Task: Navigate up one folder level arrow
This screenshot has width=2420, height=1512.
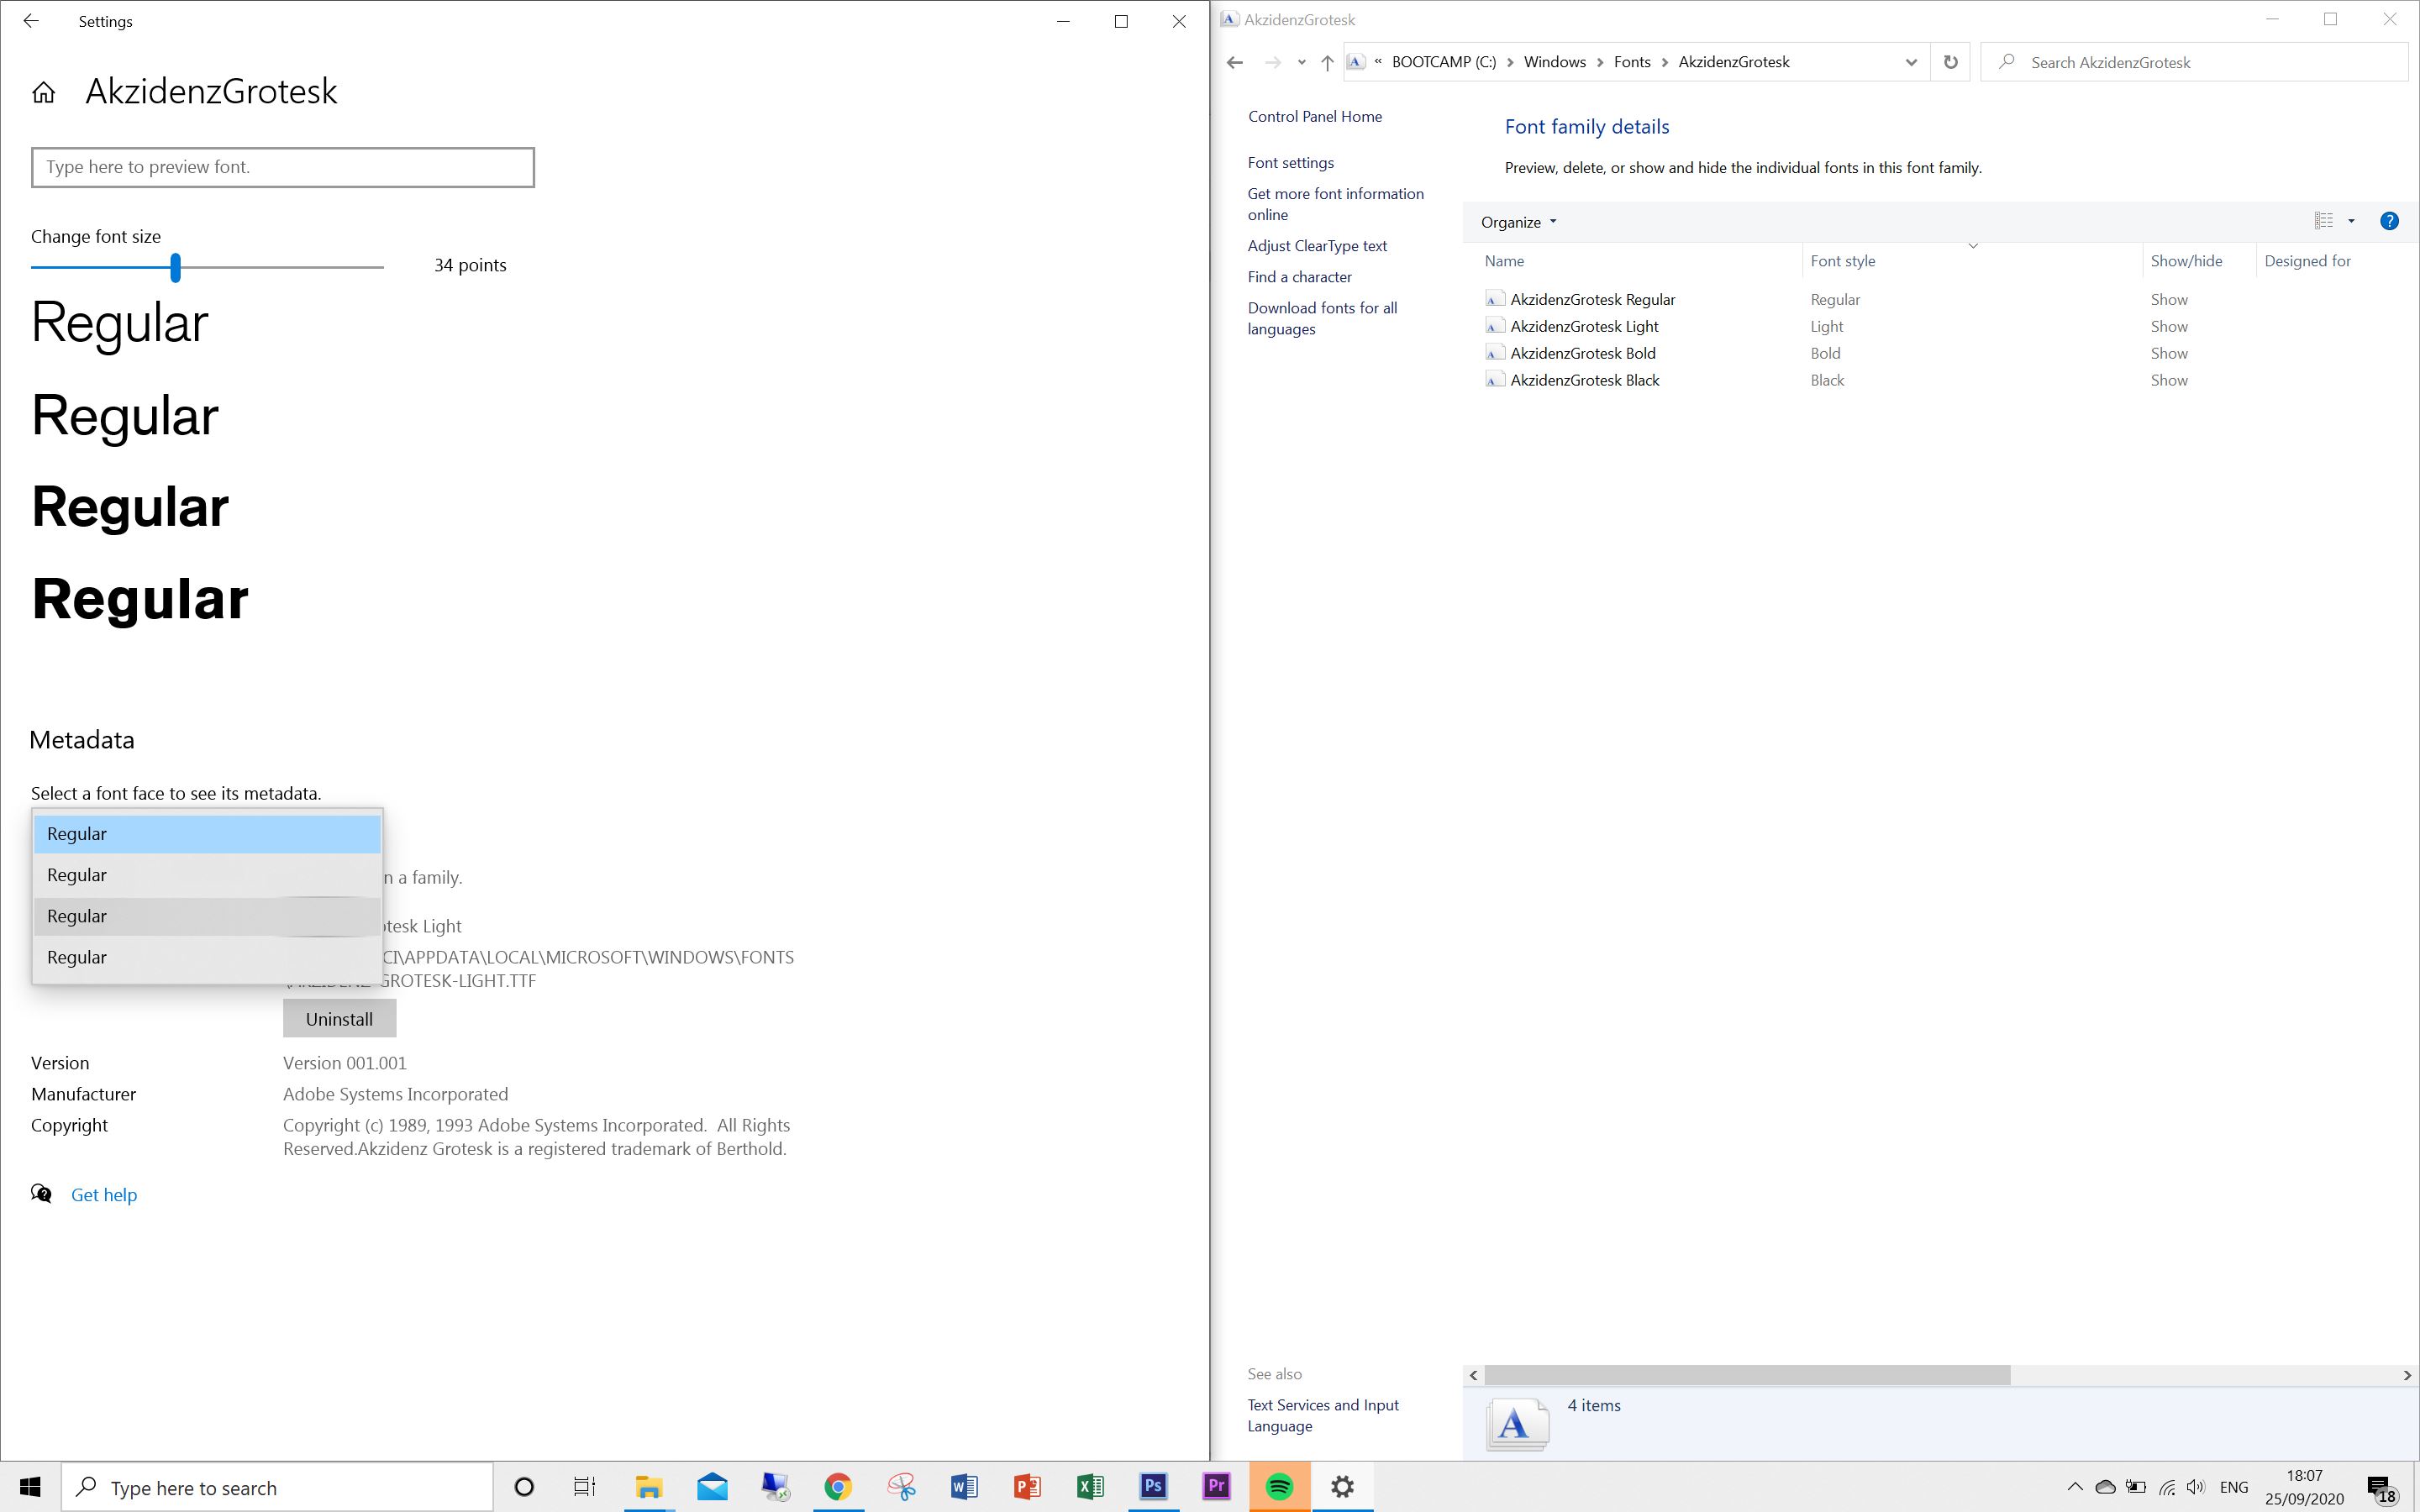Action: 1327,62
